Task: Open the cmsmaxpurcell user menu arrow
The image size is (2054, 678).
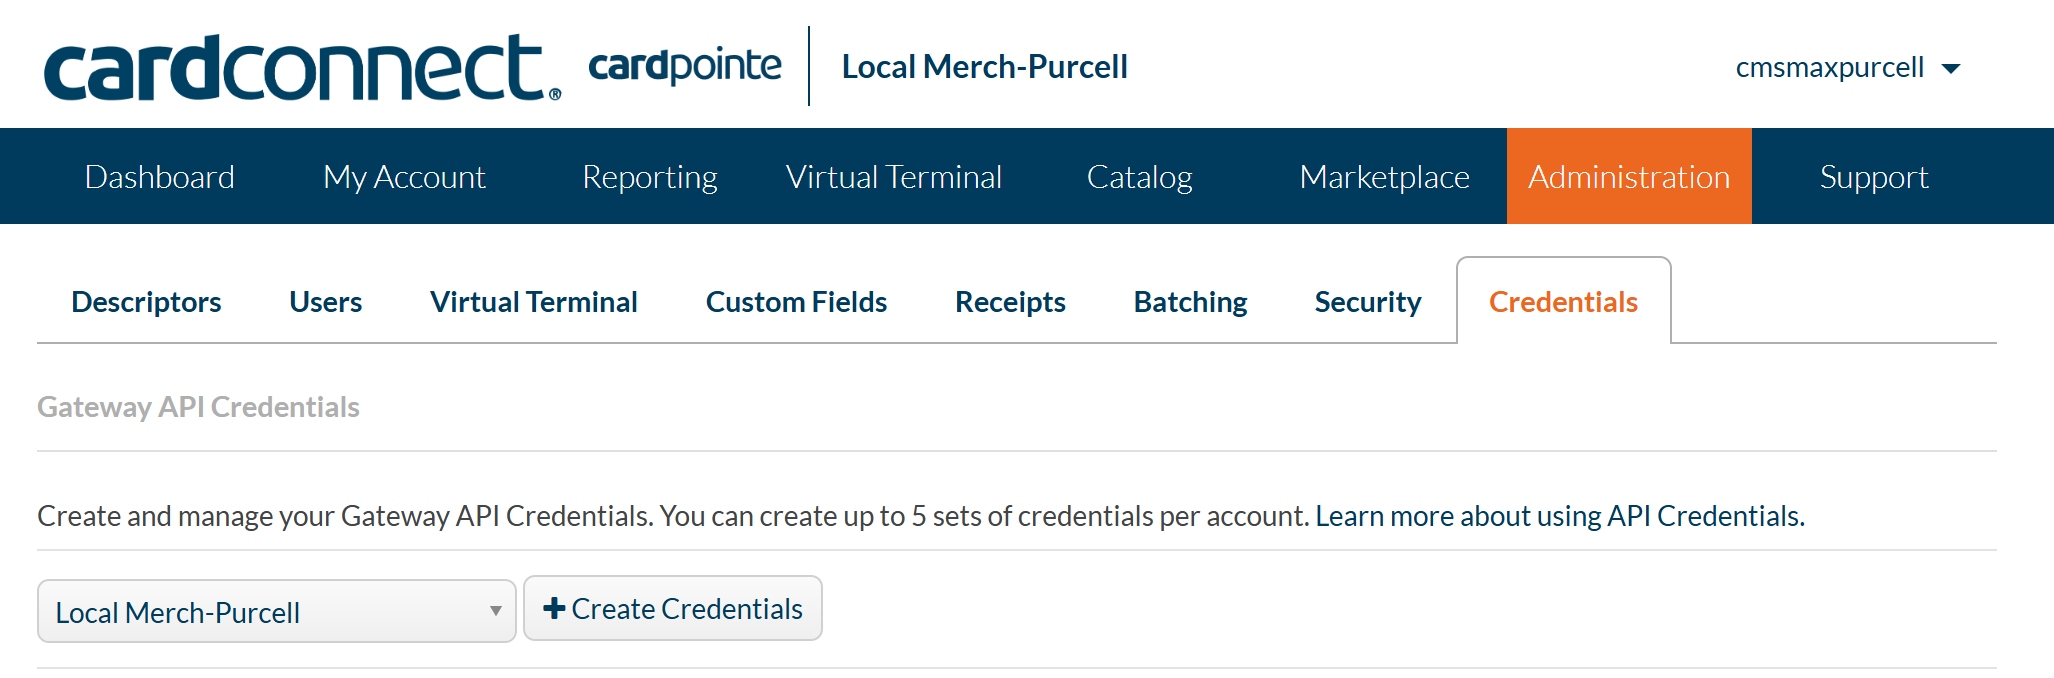Action: point(1950,68)
